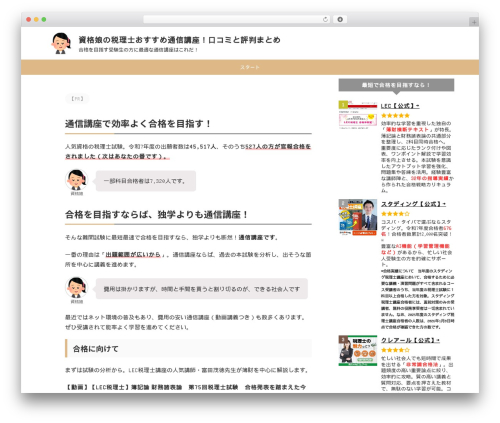Click the 一部科目合格者は speech bubble
Viewport: 500px width, 423px height.
coord(146,181)
